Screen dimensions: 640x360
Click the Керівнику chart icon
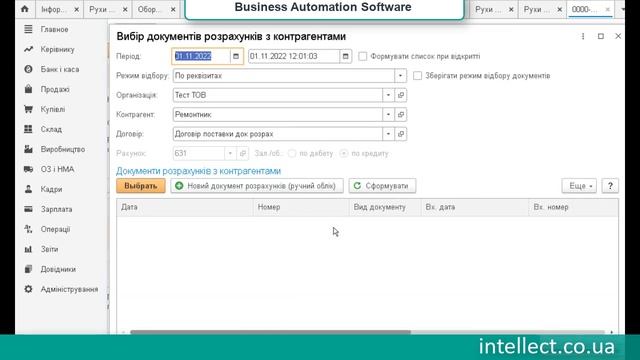(28, 49)
